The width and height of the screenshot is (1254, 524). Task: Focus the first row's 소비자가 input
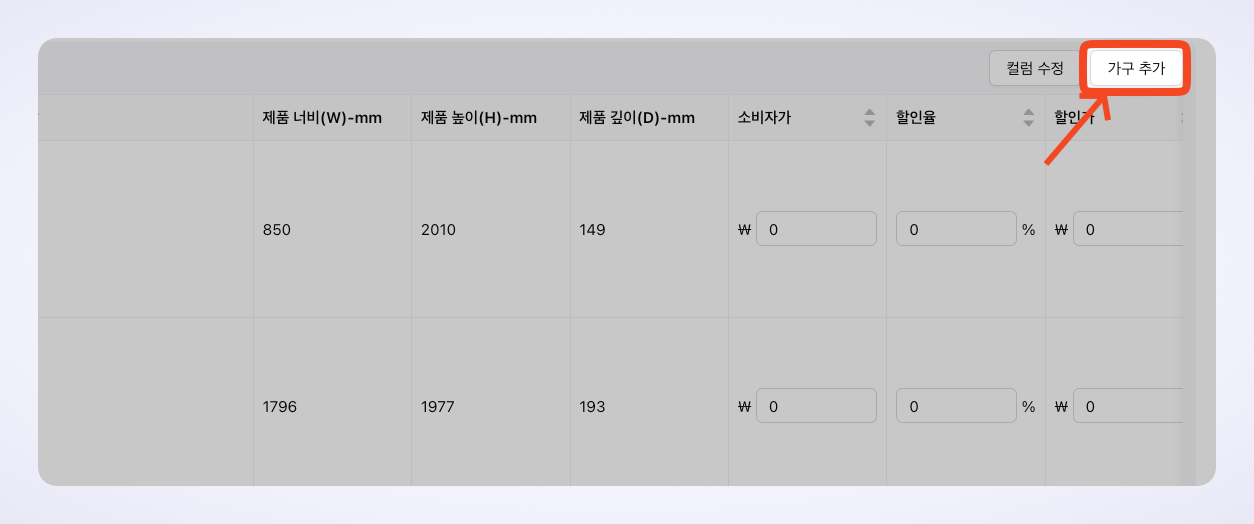816,229
